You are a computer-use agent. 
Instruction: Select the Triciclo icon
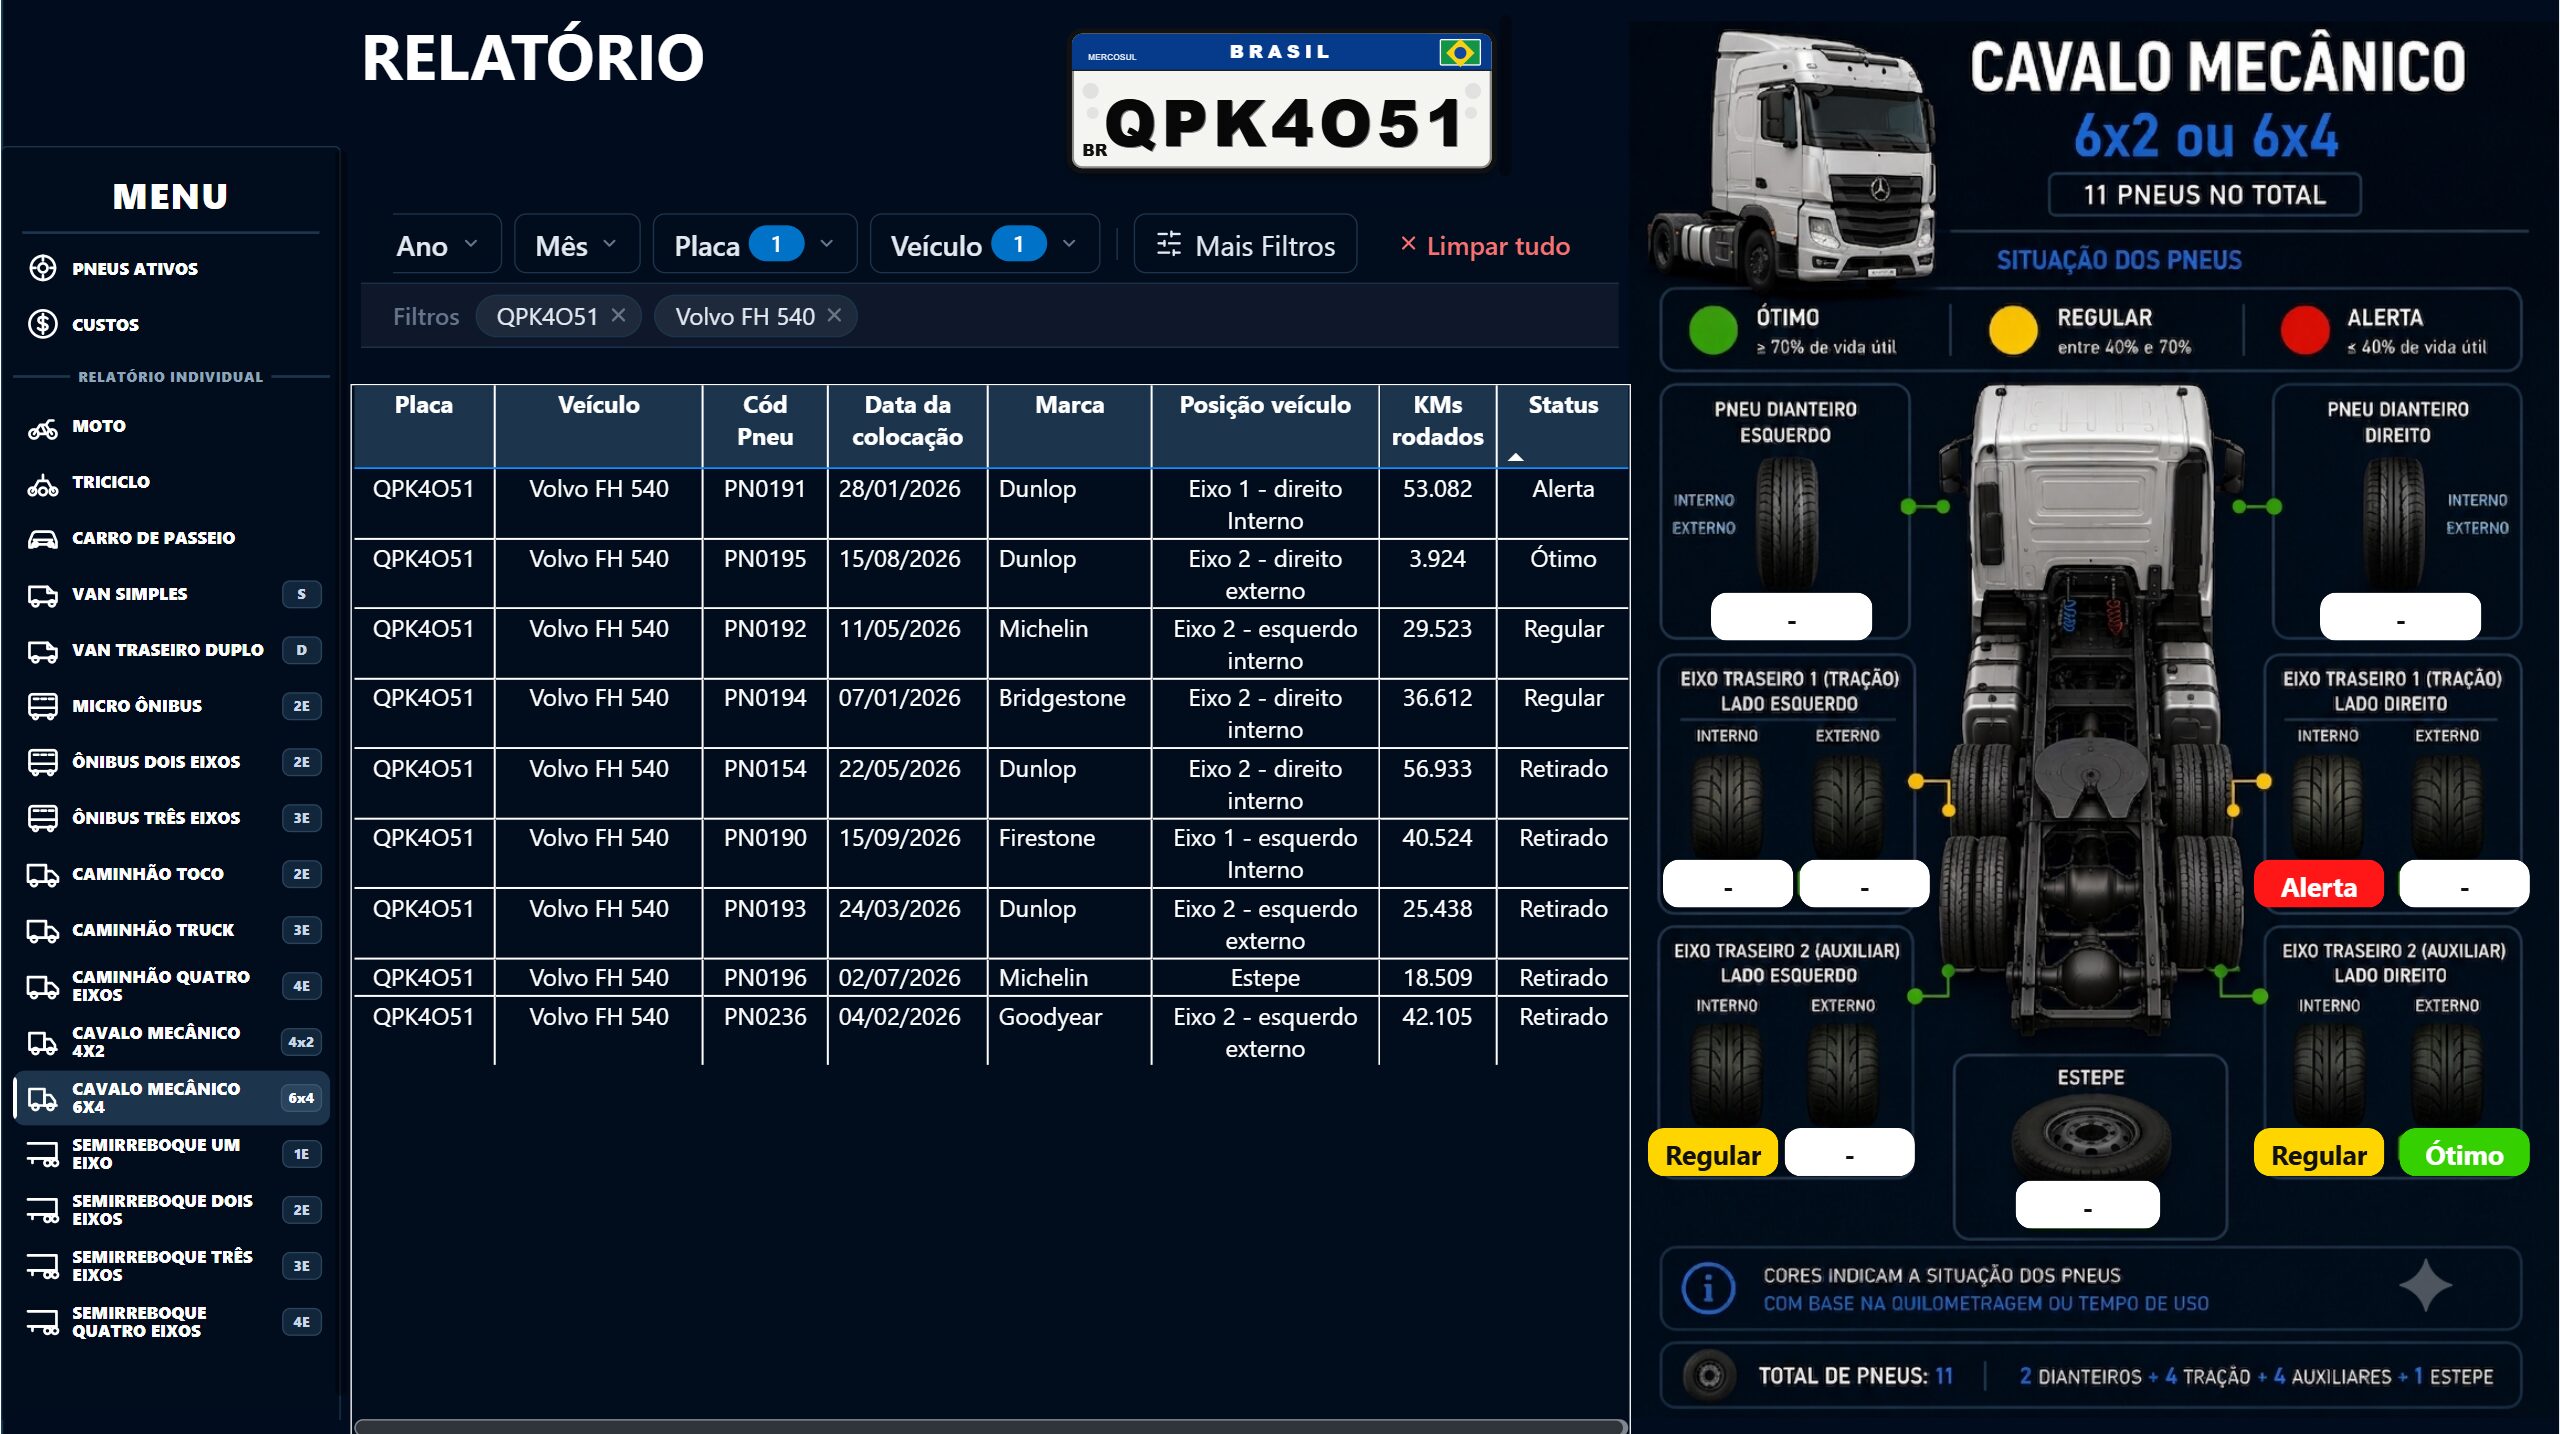click(x=42, y=483)
